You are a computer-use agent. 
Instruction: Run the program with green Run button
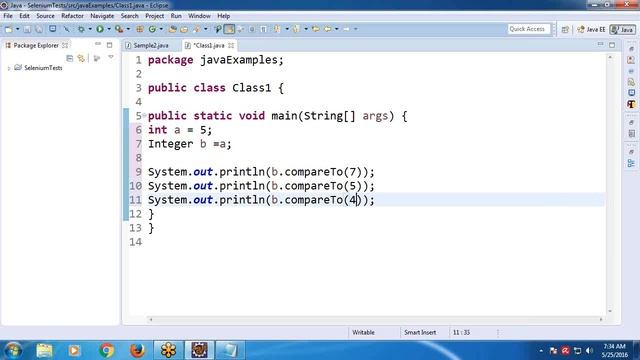100,29
